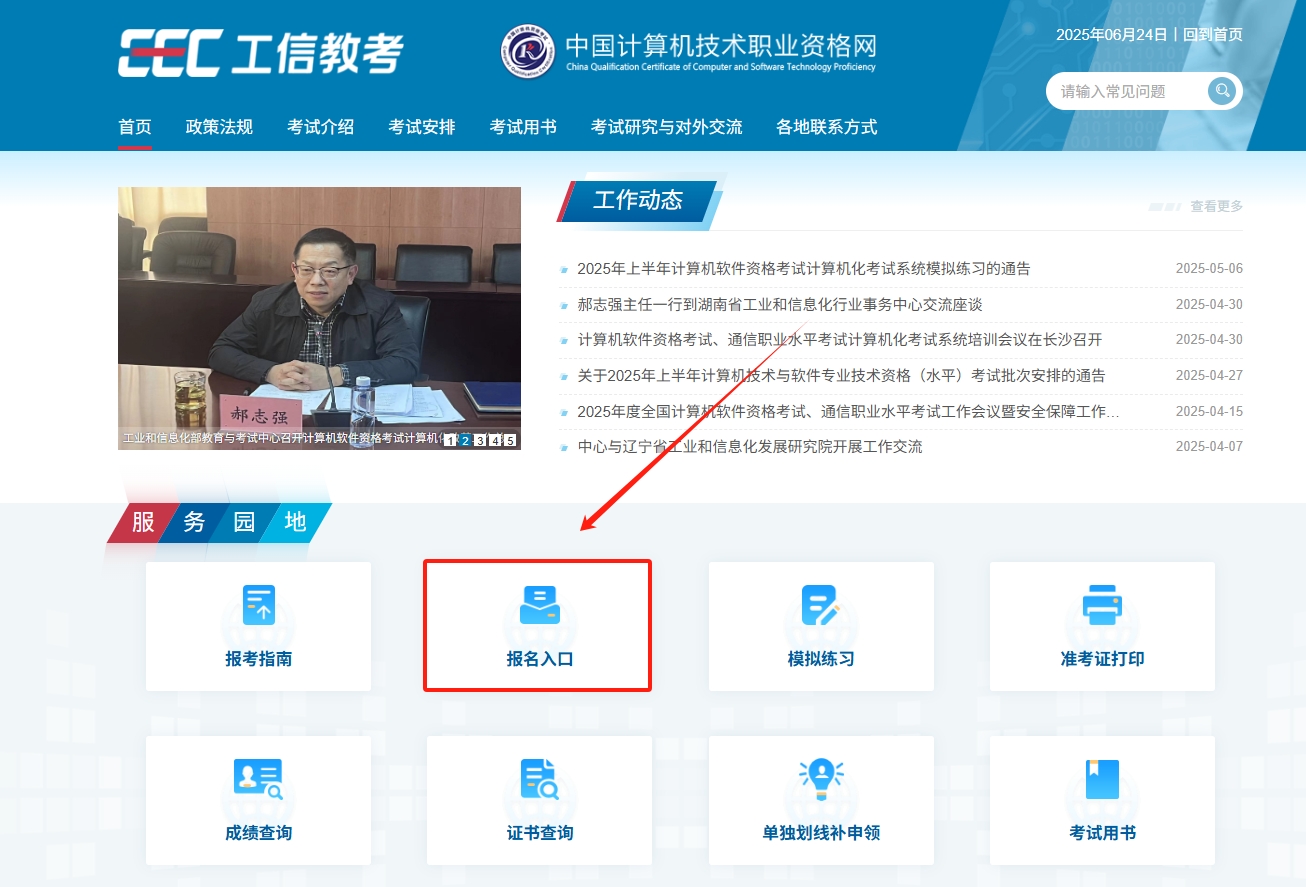This screenshot has width=1306, height=887.
Task: Select the 单独划线补申领 lightbulb icon
Action: coord(820,780)
